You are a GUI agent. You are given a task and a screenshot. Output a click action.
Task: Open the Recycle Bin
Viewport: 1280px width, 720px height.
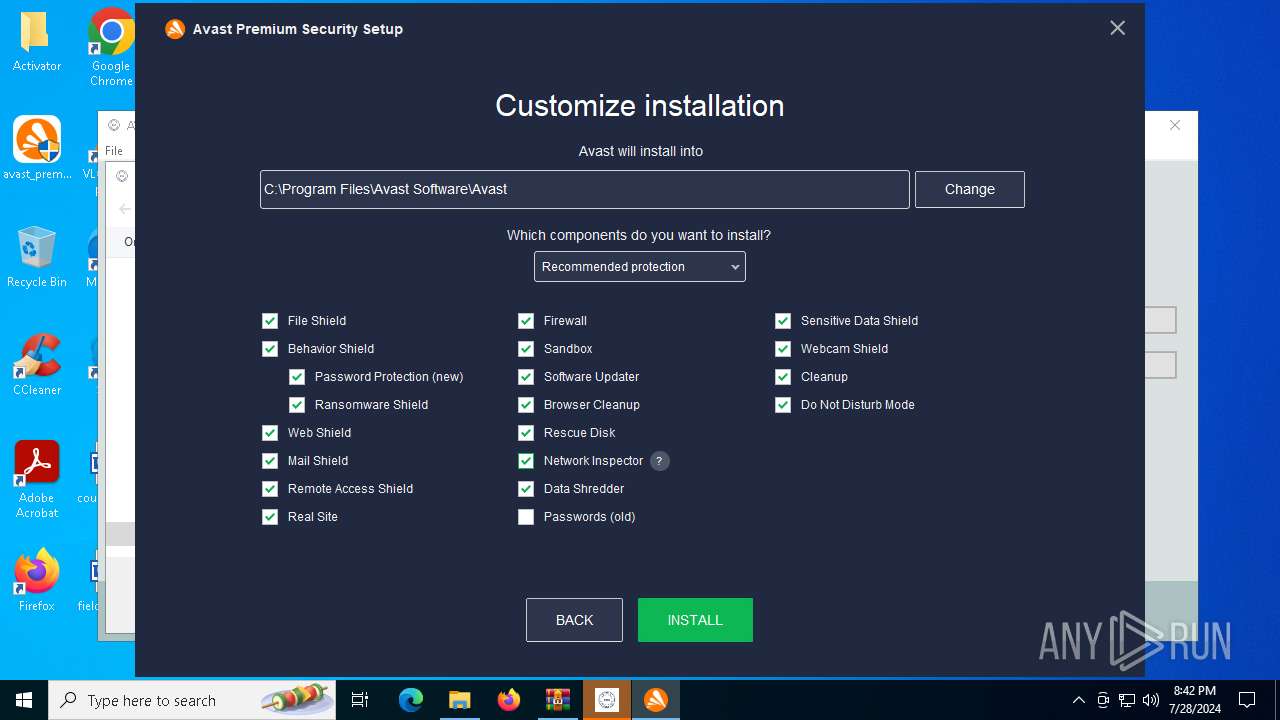[x=36, y=257]
